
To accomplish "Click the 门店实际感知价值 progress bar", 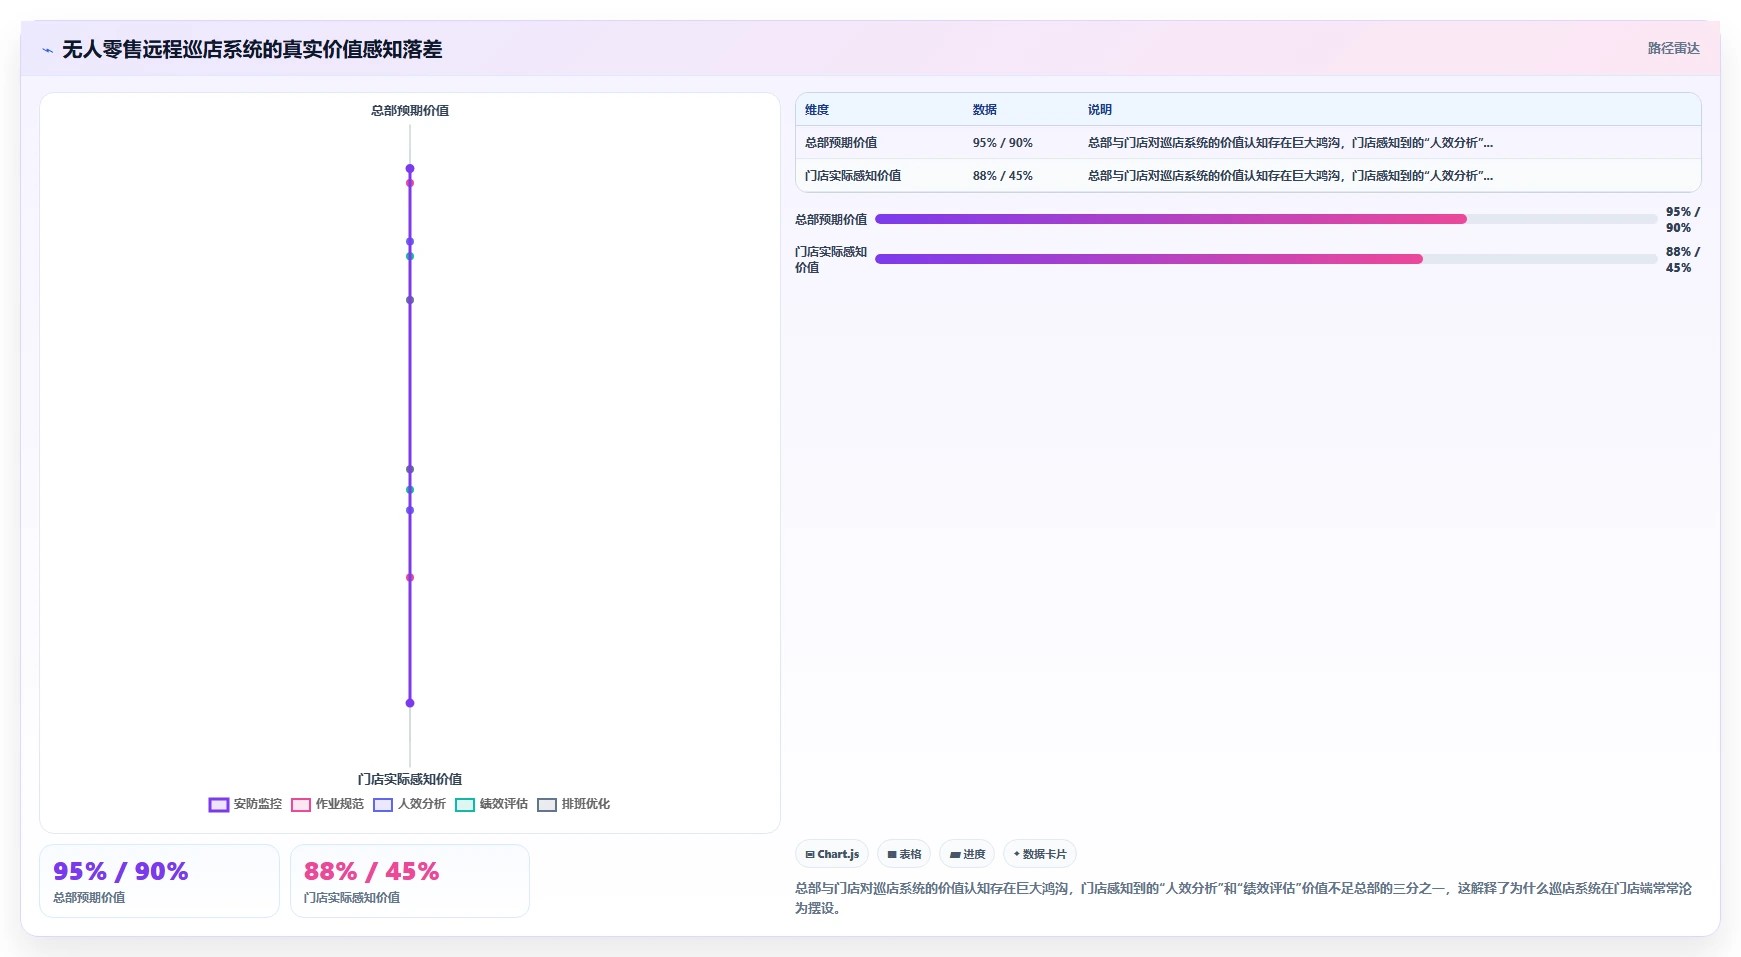I will click(1266, 259).
